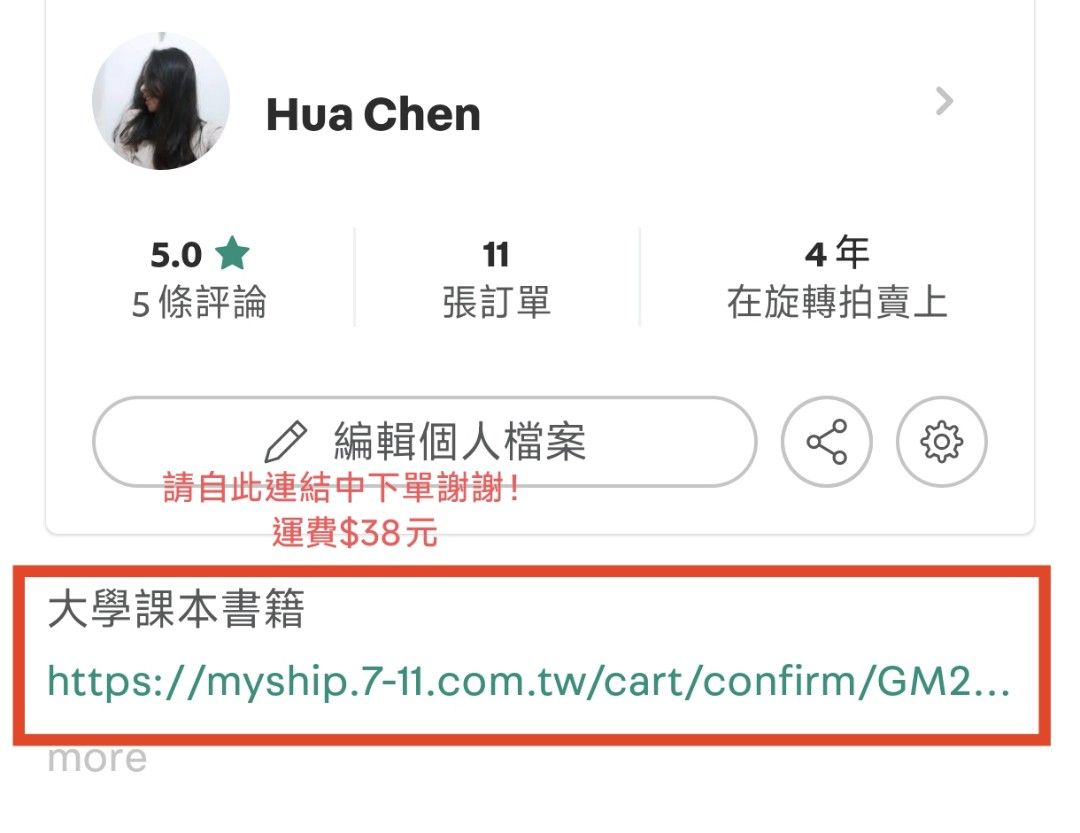Click the 運費$38元 shipping fee note
The width and height of the screenshot is (1080, 833).
(355, 533)
